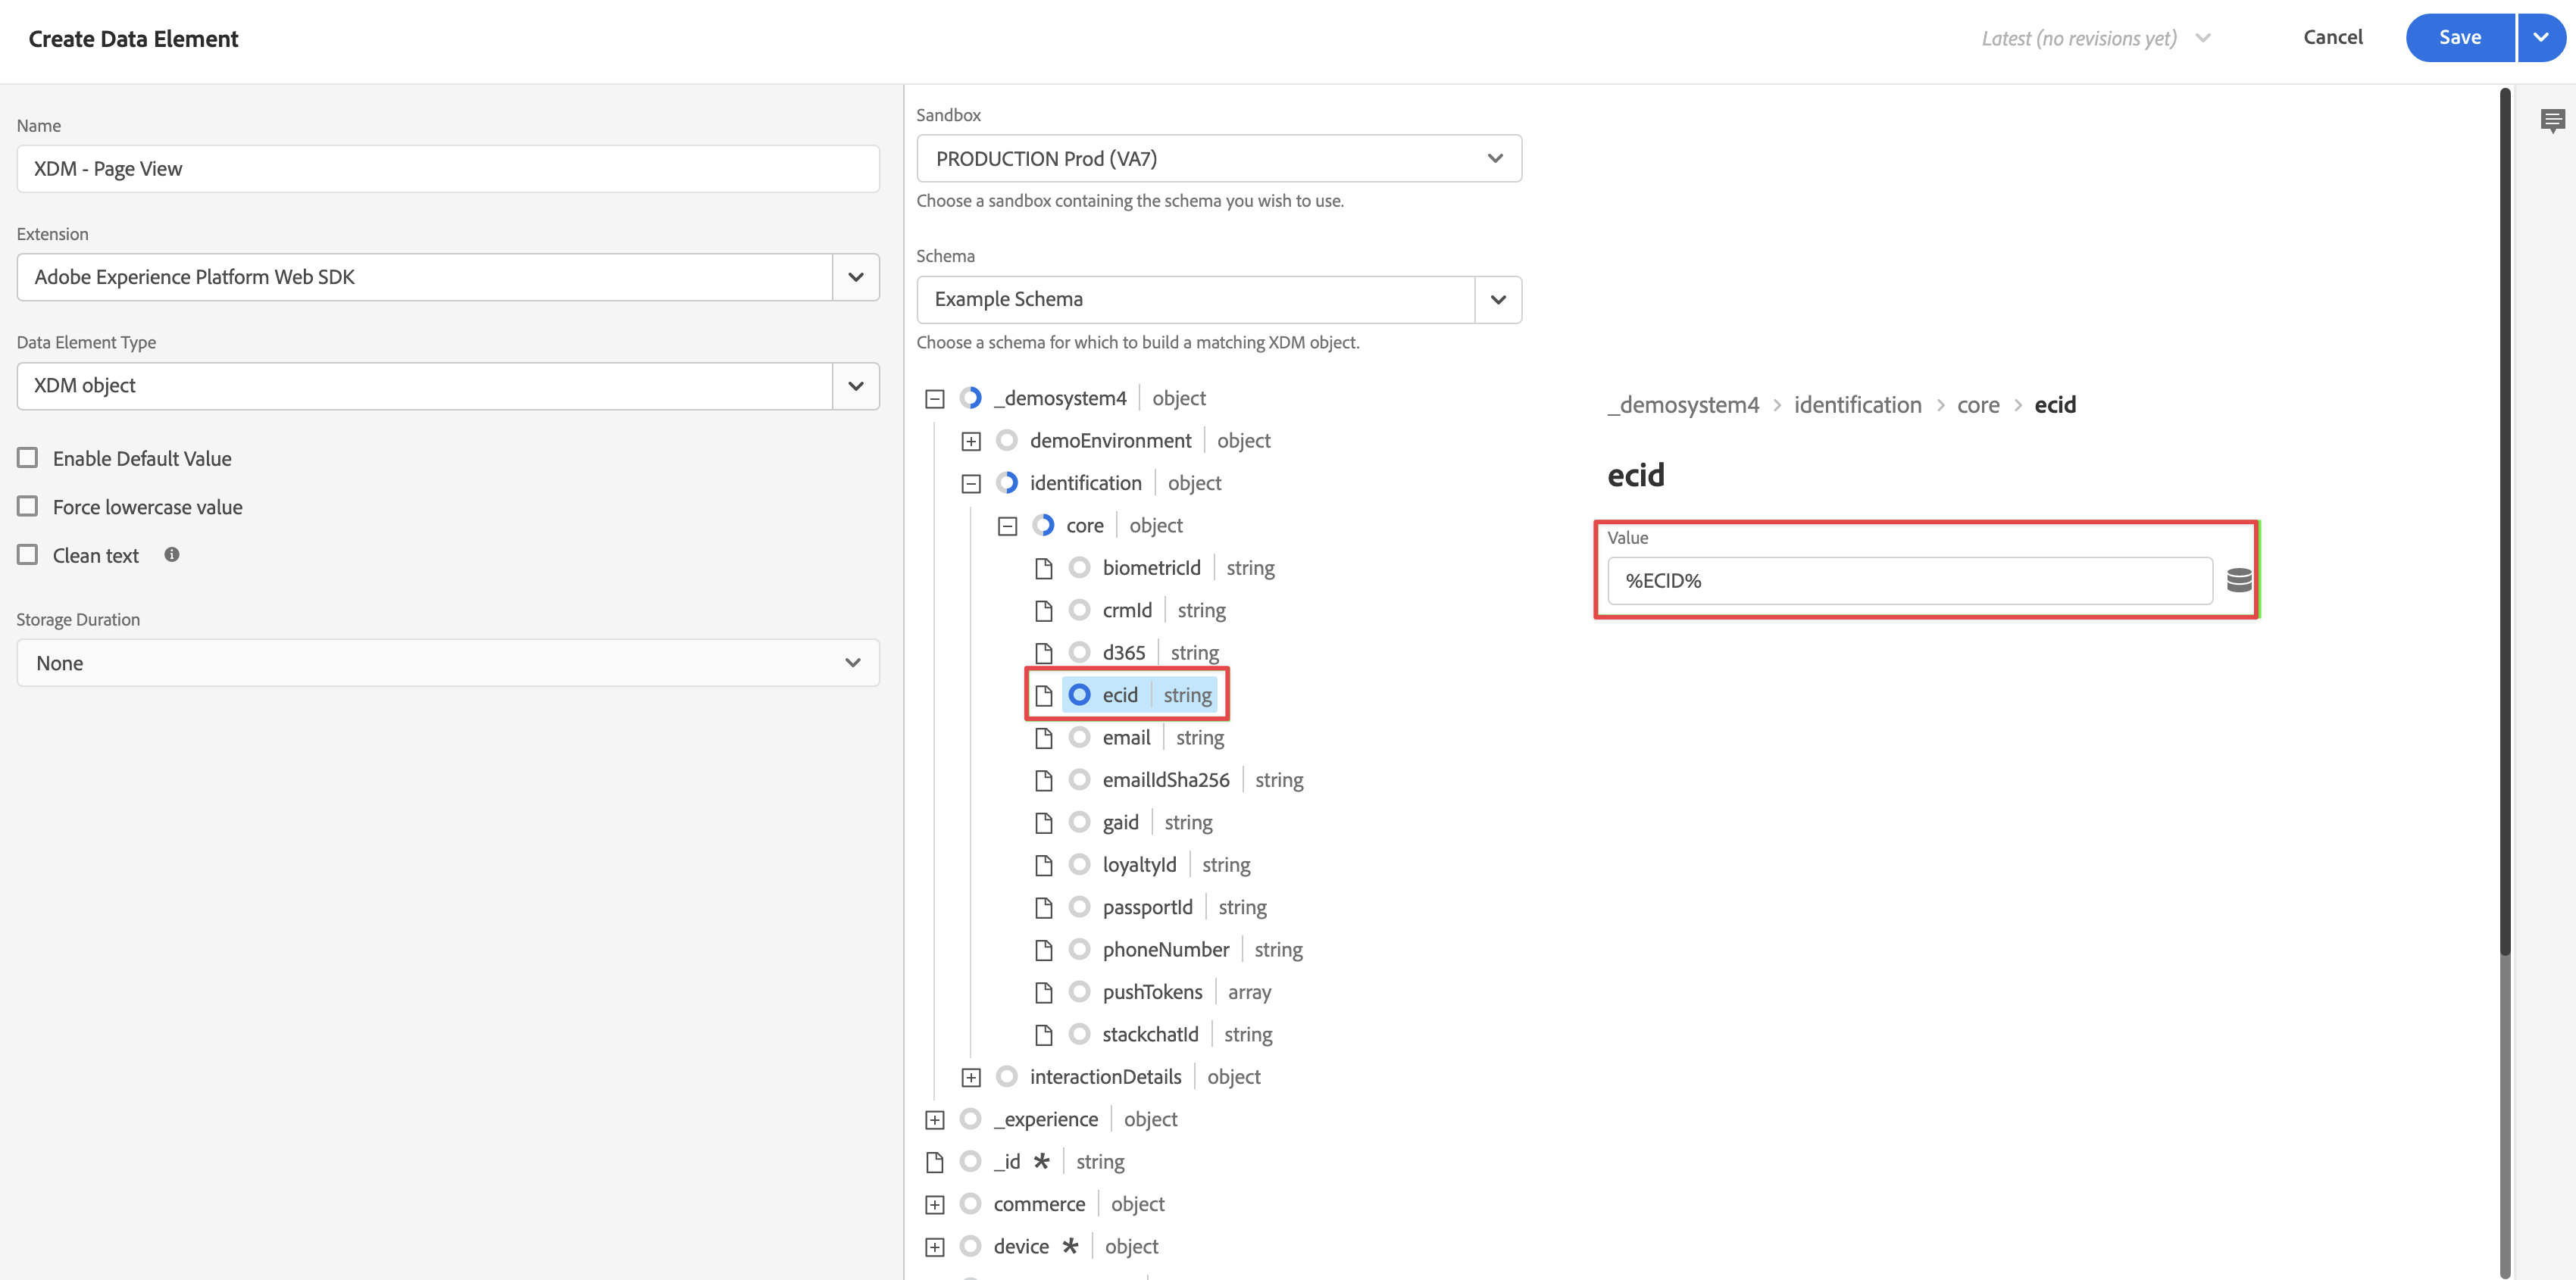Check Force lowercase value
Image resolution: width=2576 pixels, height=1280 pixels.
click(x=28, y=506)
